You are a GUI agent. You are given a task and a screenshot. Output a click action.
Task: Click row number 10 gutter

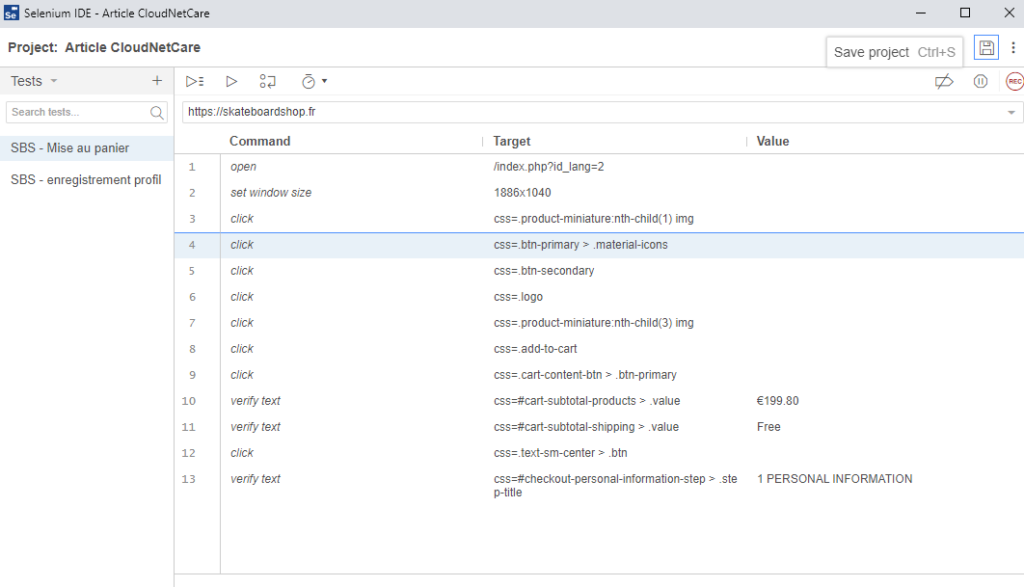click(189, 401)
